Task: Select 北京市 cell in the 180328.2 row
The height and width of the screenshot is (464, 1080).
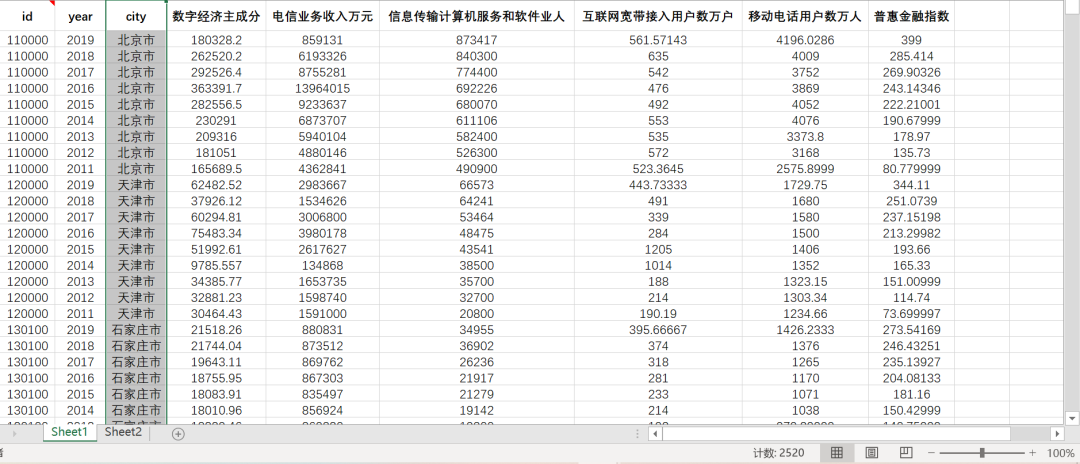Action: coord(136,40)
